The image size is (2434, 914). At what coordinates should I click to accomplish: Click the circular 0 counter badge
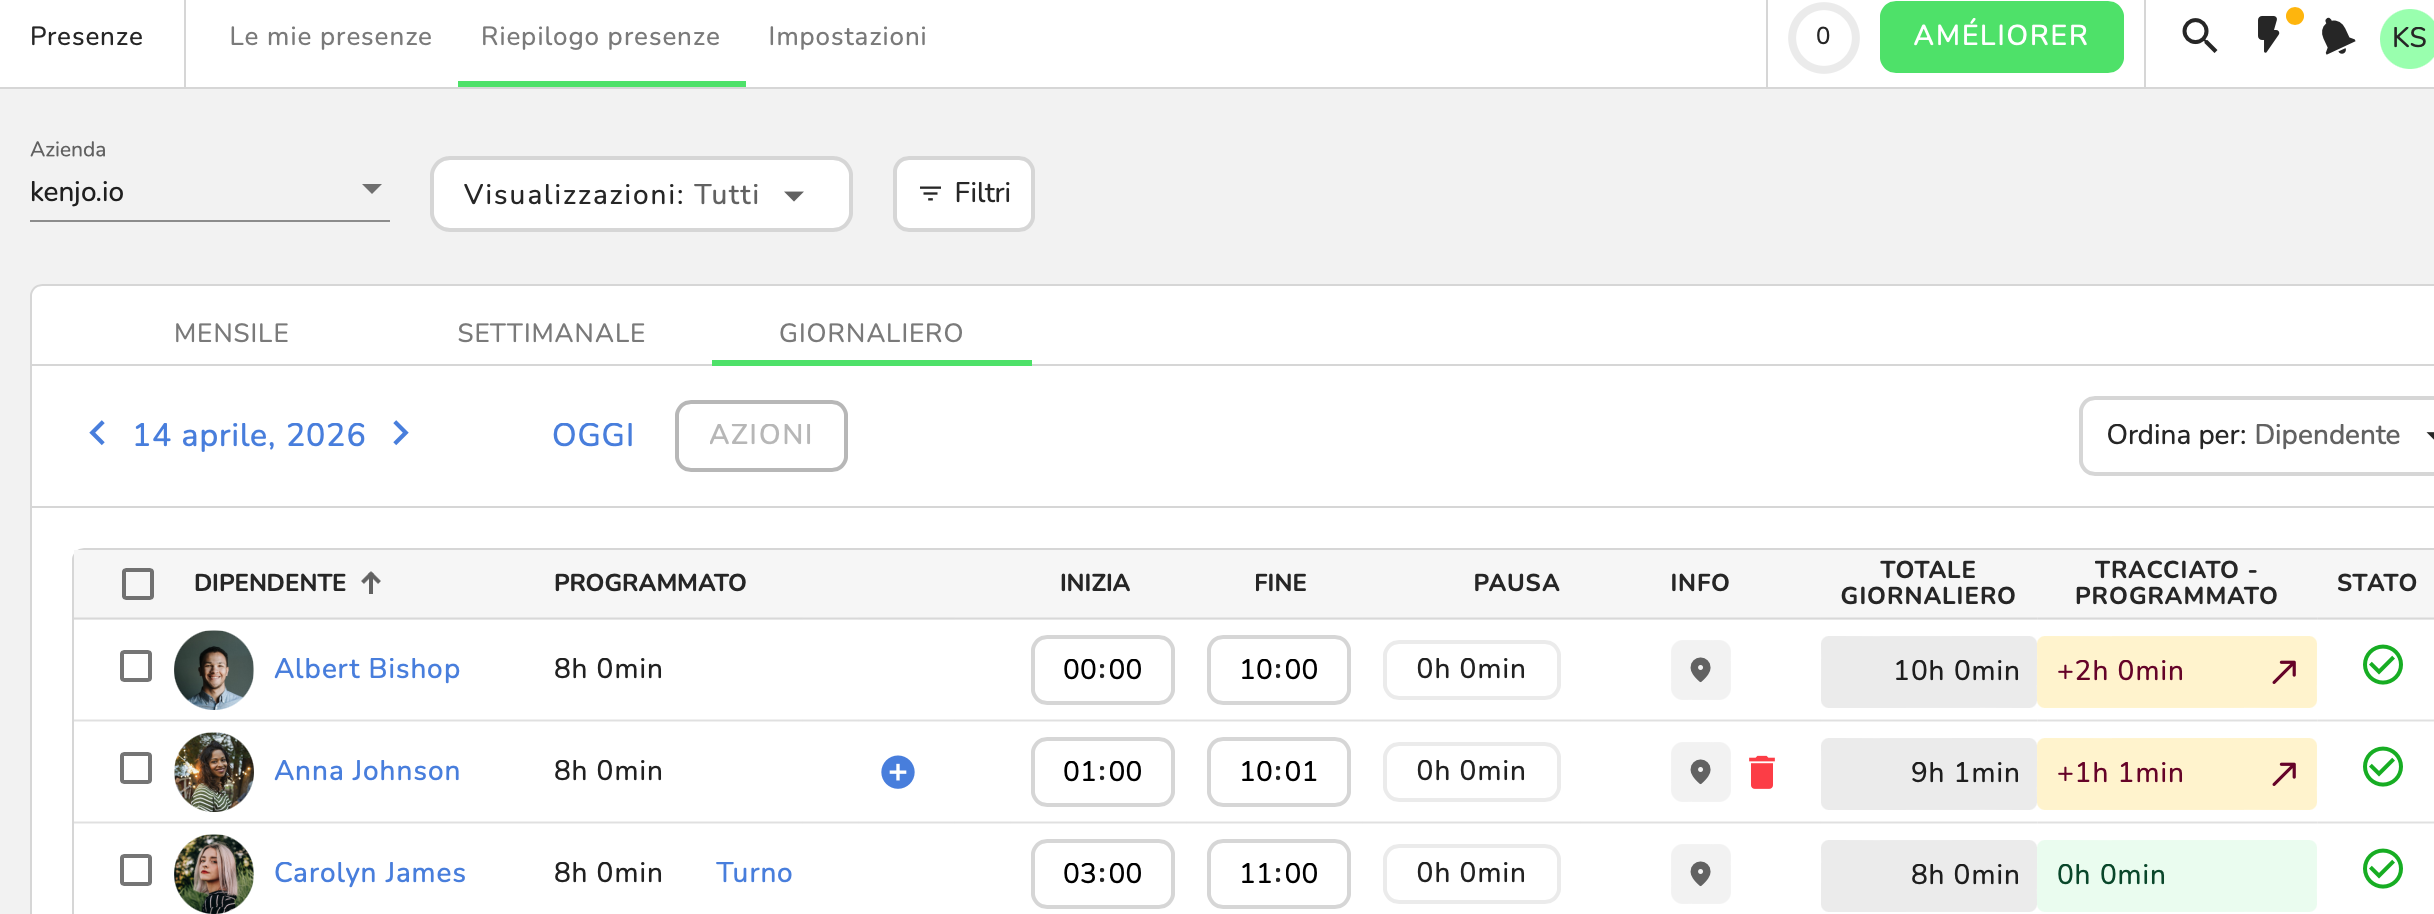[x=1823, y=37]
